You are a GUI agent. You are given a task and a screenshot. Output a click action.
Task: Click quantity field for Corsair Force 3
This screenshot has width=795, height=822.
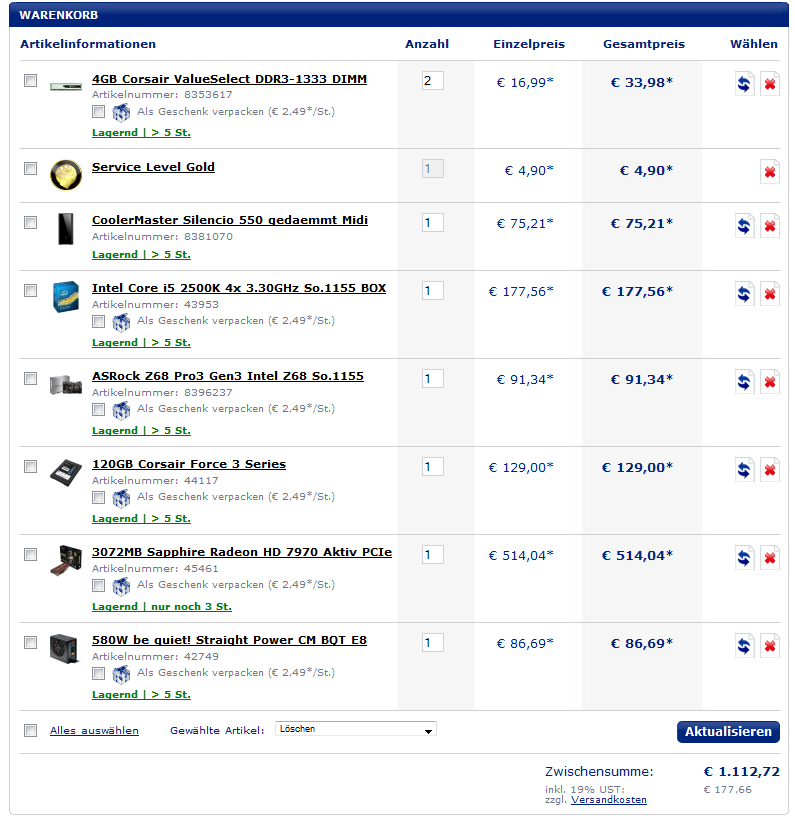pos(433,467)
